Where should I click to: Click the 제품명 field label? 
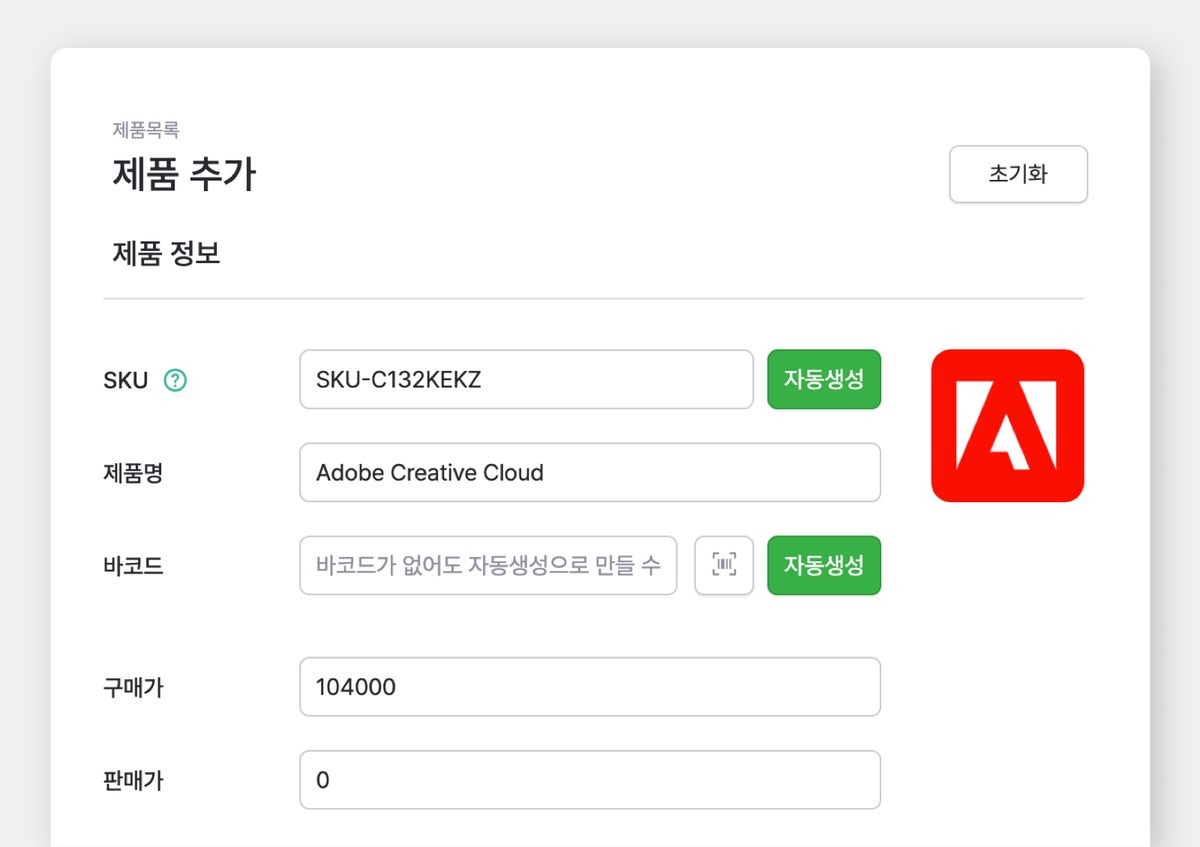pos(134,472)
